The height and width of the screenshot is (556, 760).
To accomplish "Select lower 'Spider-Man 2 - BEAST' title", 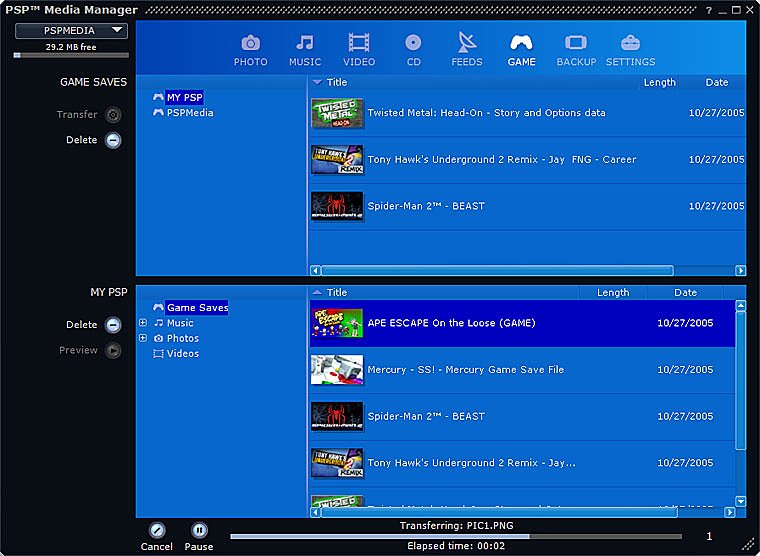I will coord(426,416).
